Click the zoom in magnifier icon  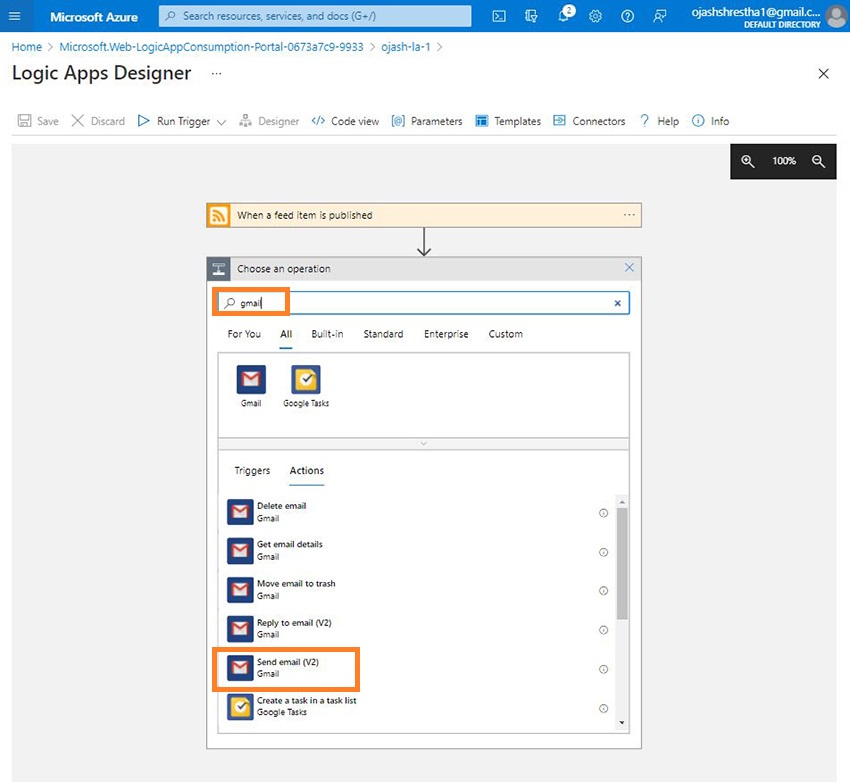tap(745, 161)
